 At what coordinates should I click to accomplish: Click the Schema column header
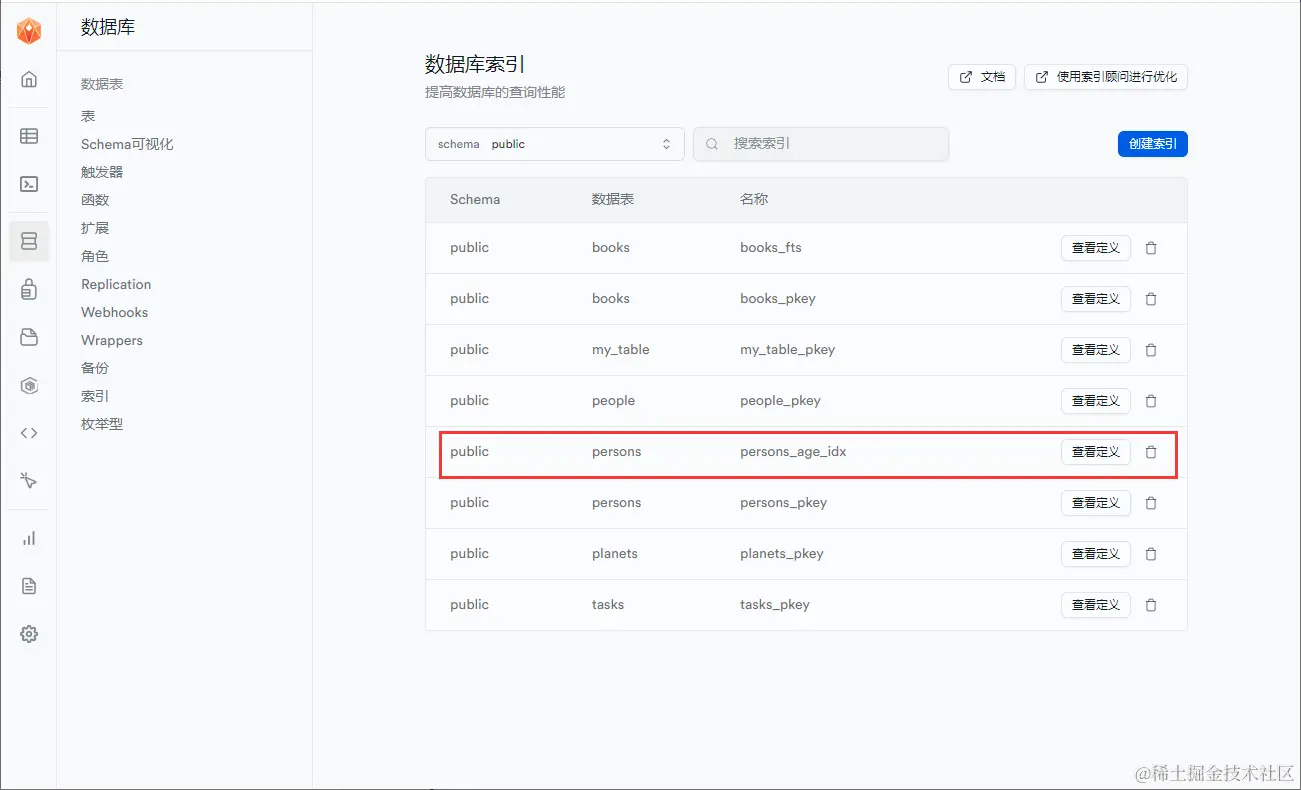click(475, 199)
